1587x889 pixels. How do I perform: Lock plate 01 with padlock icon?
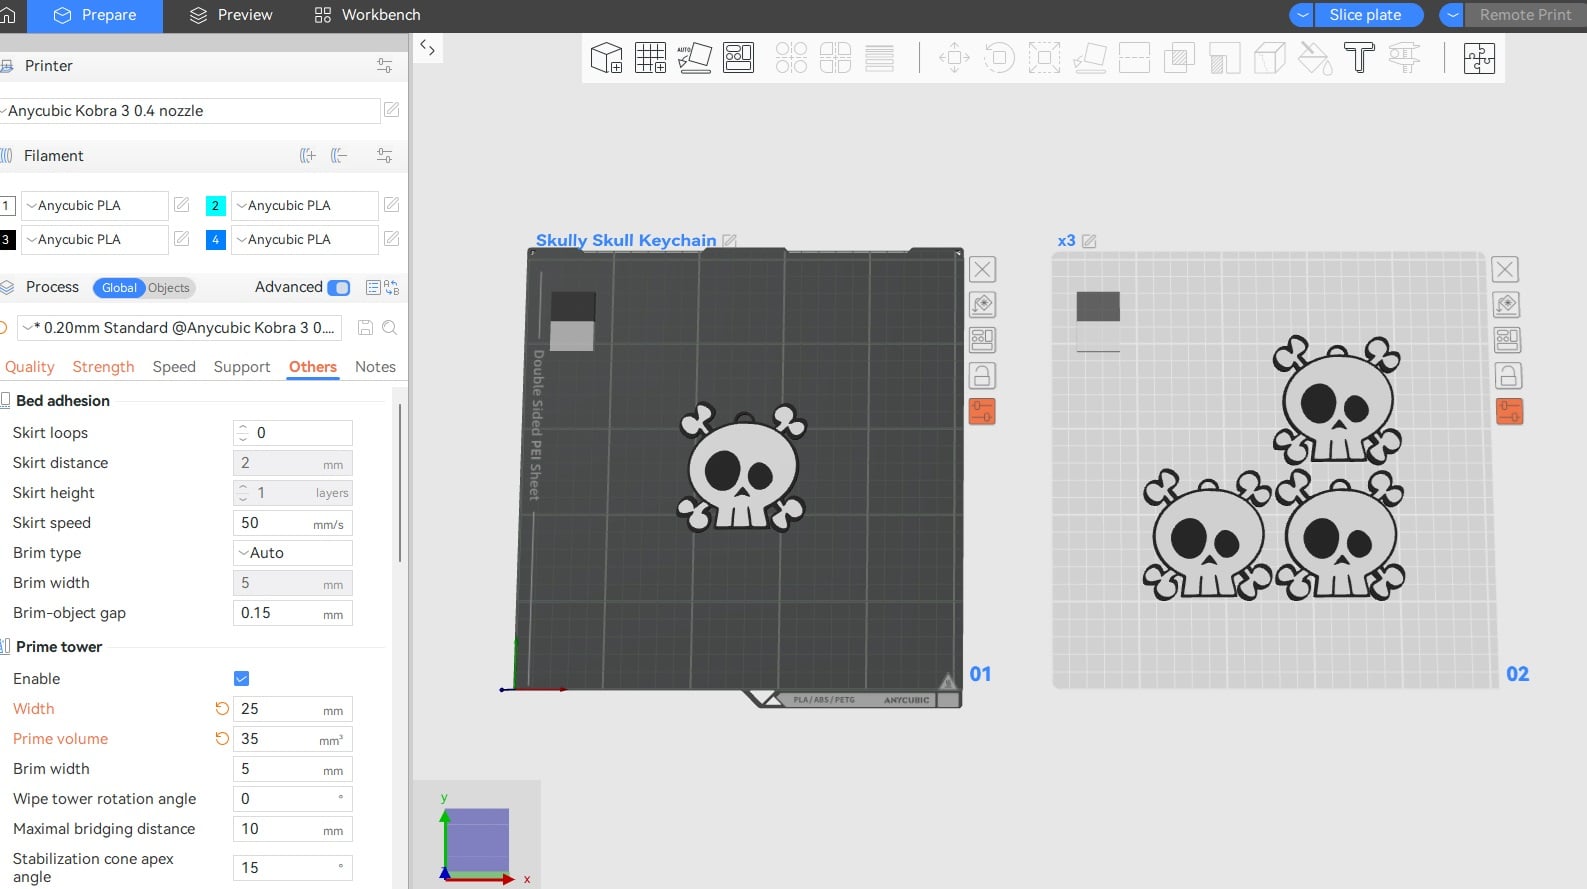[982, 376]
